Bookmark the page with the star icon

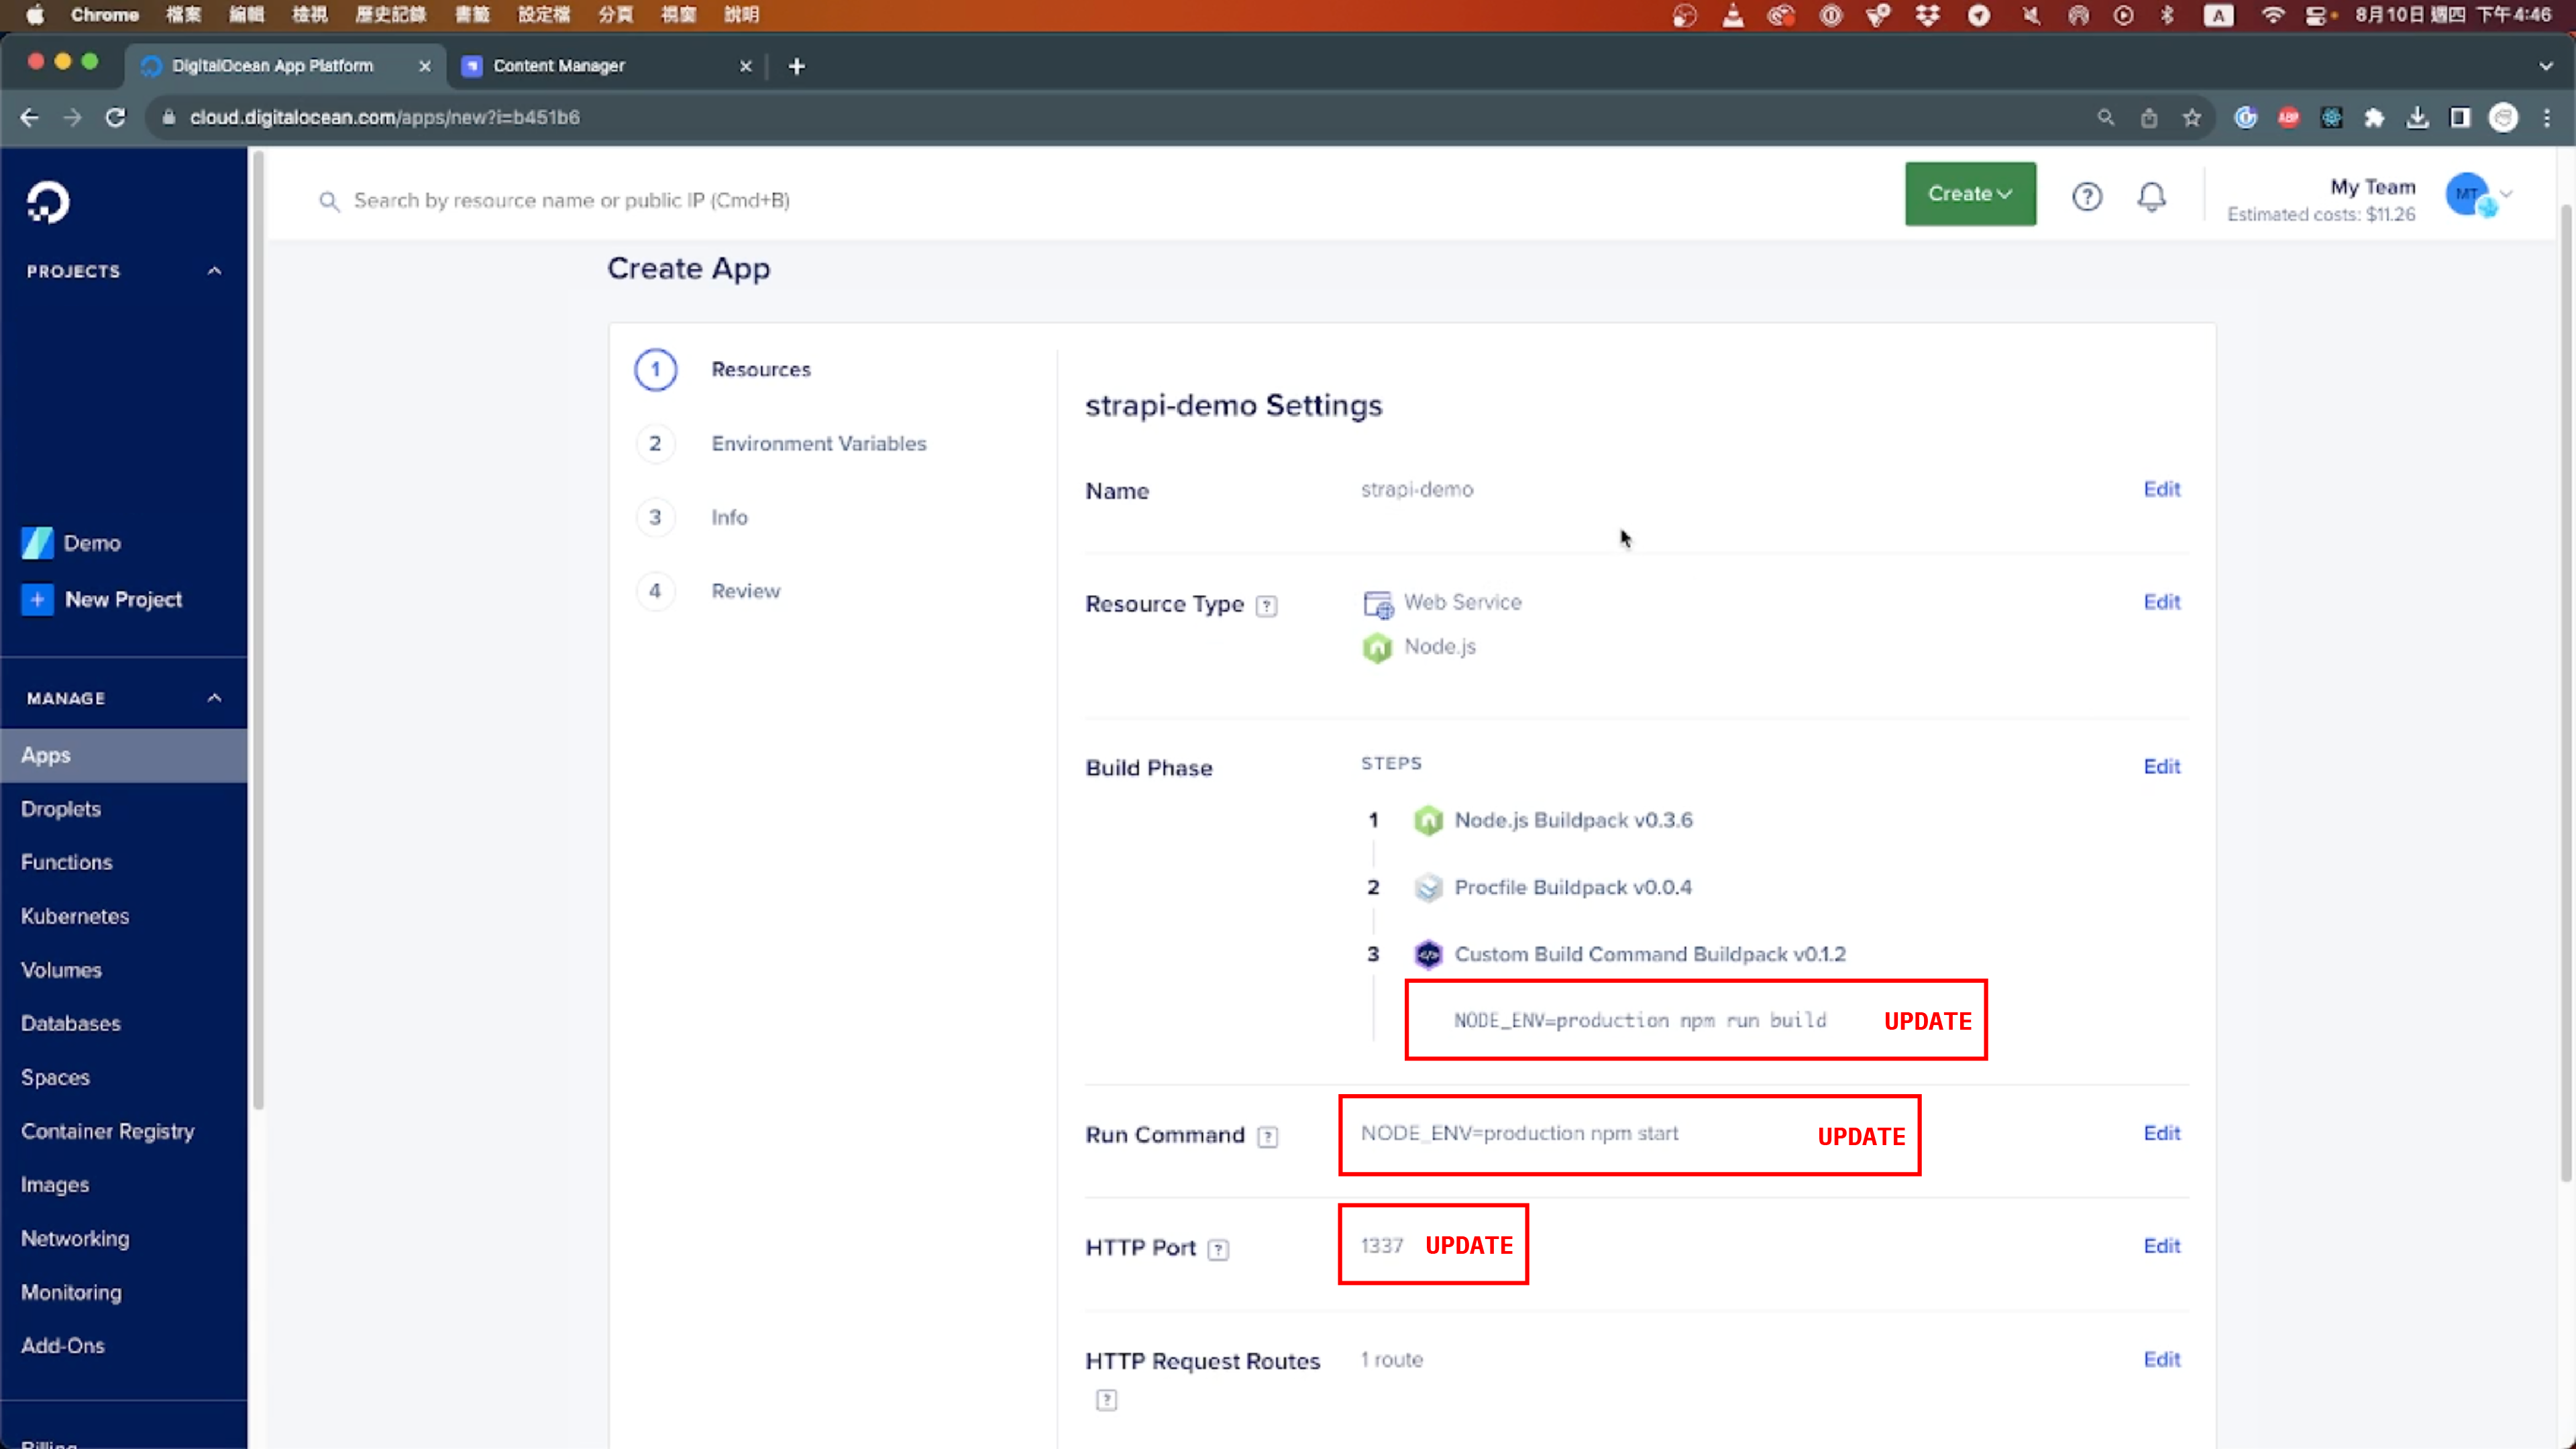pos(2191,118)
